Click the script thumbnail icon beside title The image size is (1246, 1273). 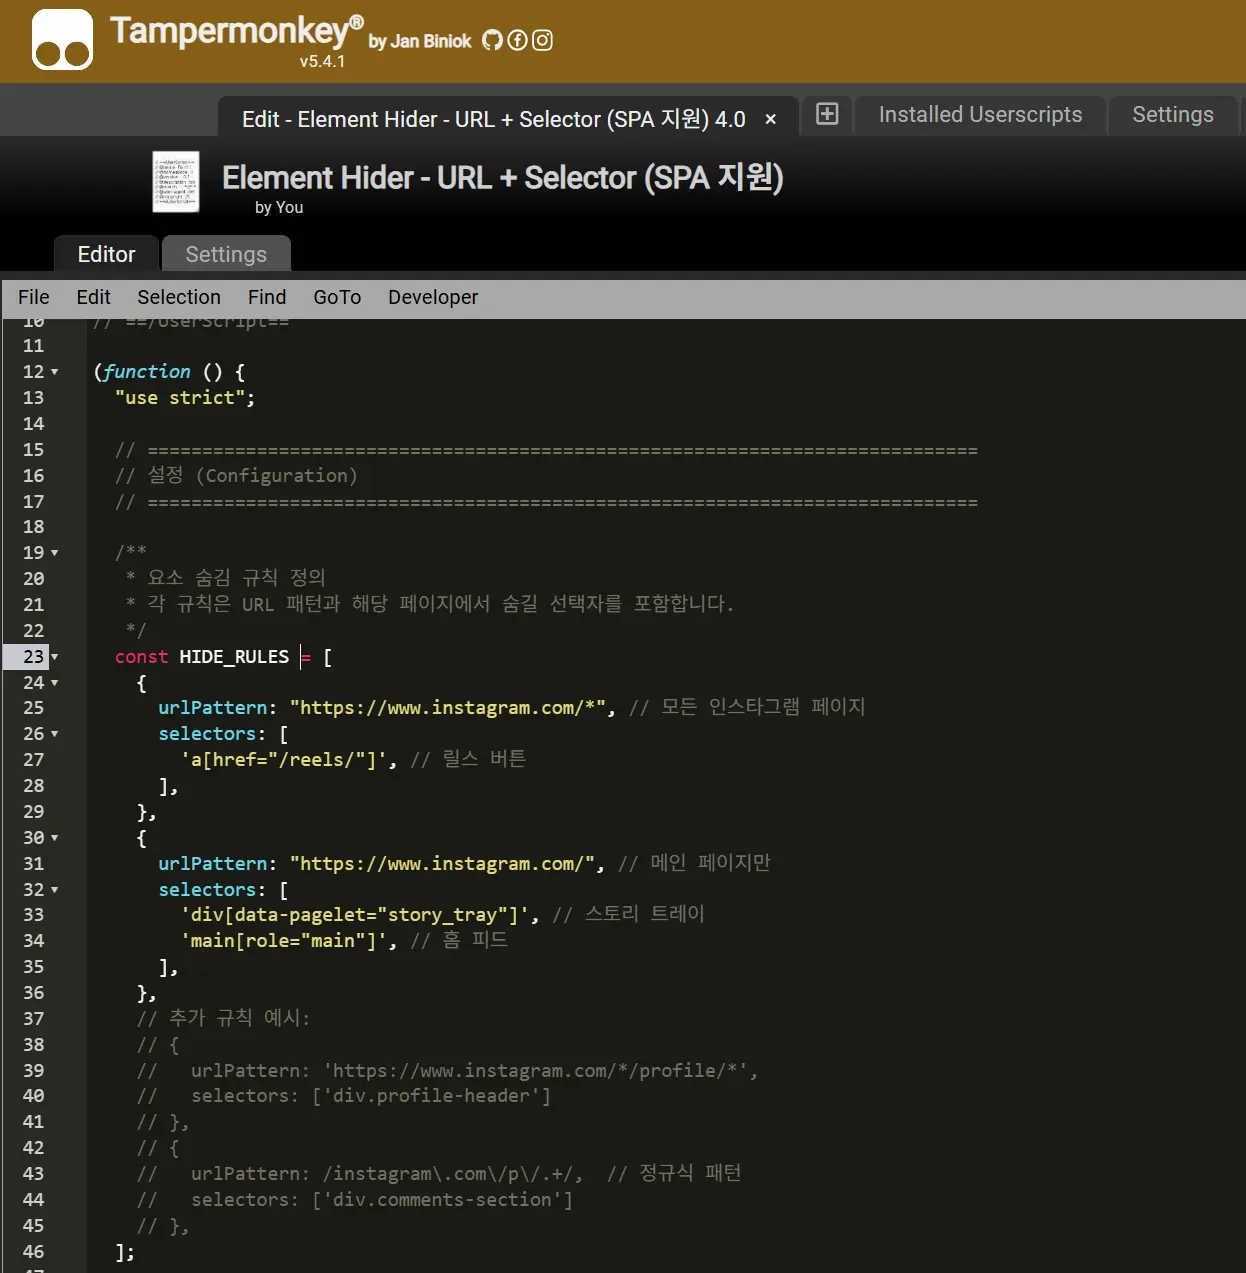coord(176,182)
